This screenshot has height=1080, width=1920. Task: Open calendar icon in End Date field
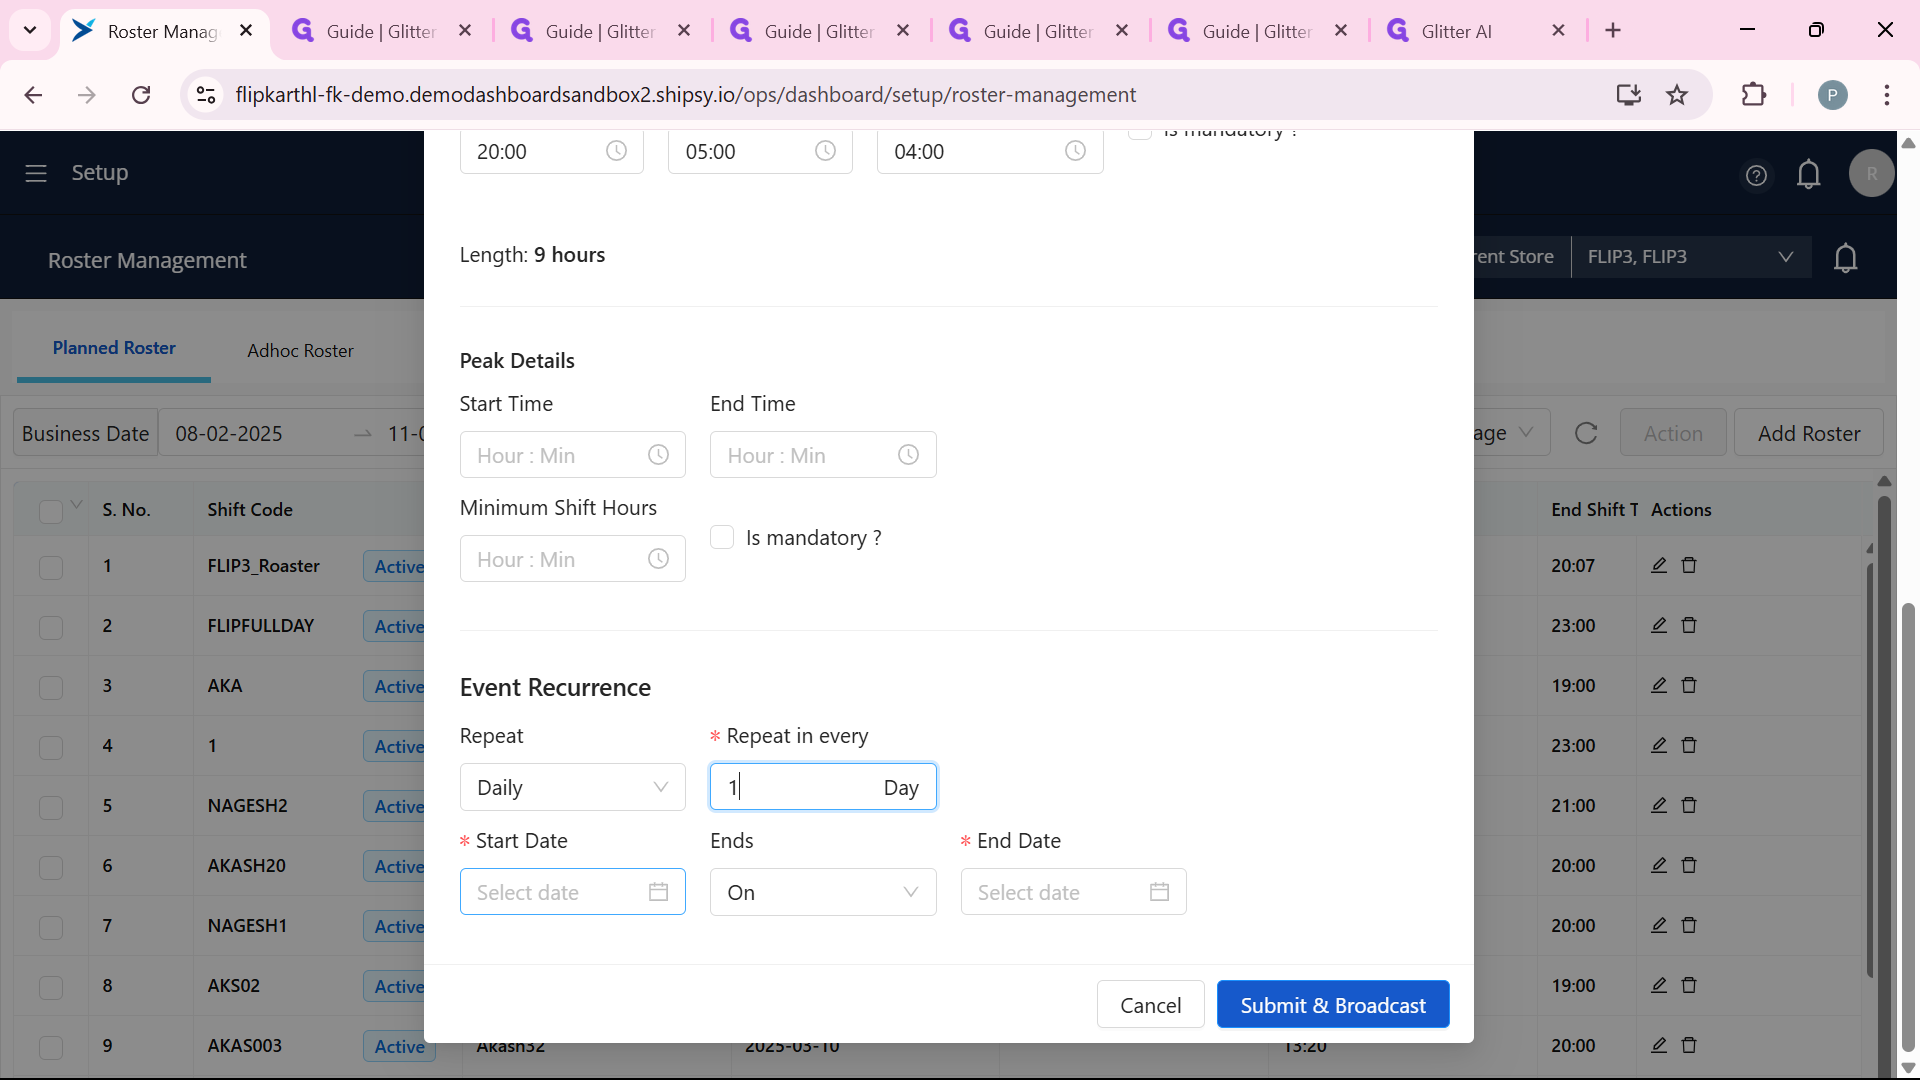tap(1159, 892)
